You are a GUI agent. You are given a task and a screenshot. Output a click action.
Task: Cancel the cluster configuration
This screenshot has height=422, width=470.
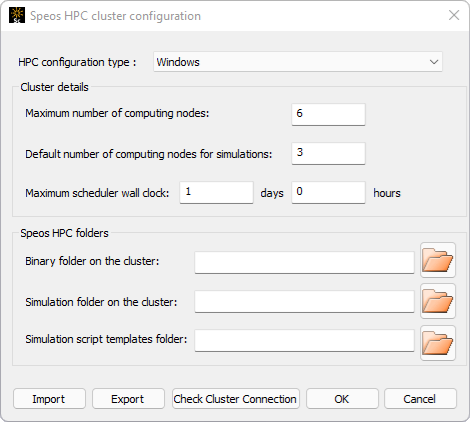tap(420, 399)
